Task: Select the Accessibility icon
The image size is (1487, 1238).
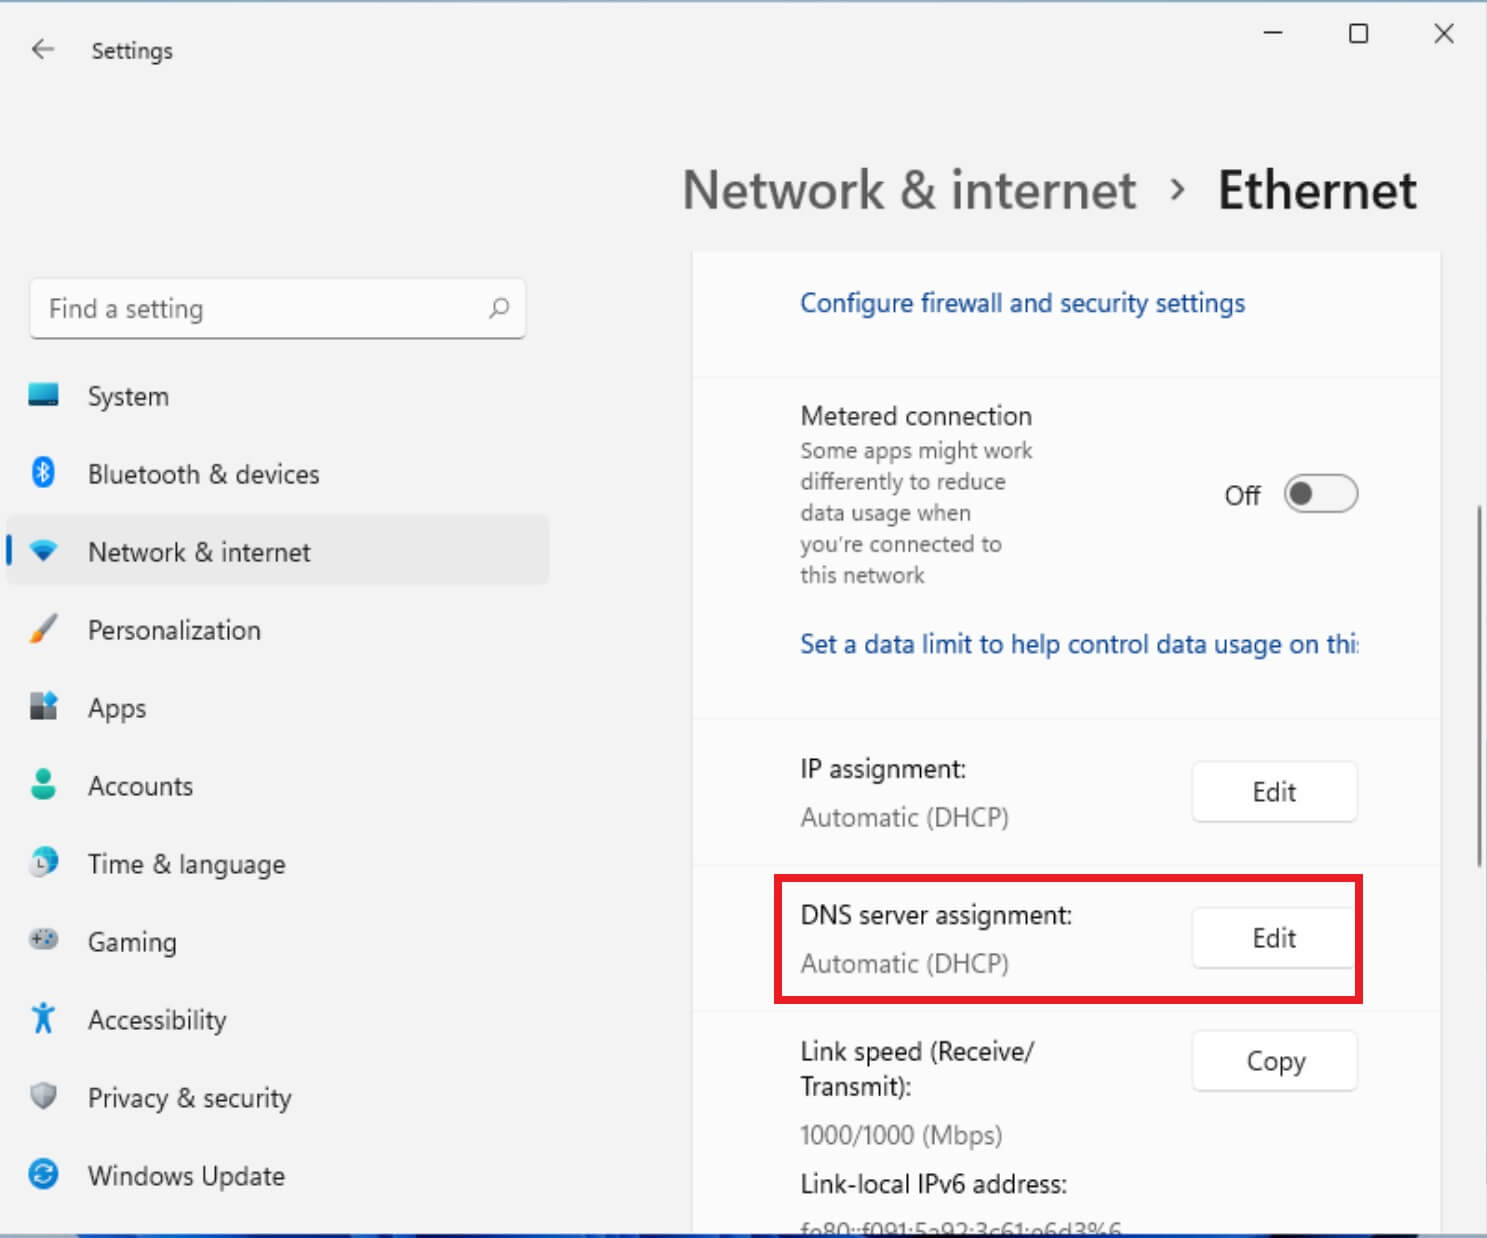Action: pyautogui.click(x=42, y=1017)
